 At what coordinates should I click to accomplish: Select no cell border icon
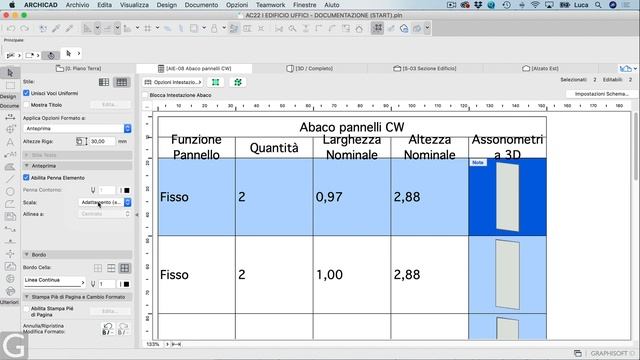[x=98, y=268]
